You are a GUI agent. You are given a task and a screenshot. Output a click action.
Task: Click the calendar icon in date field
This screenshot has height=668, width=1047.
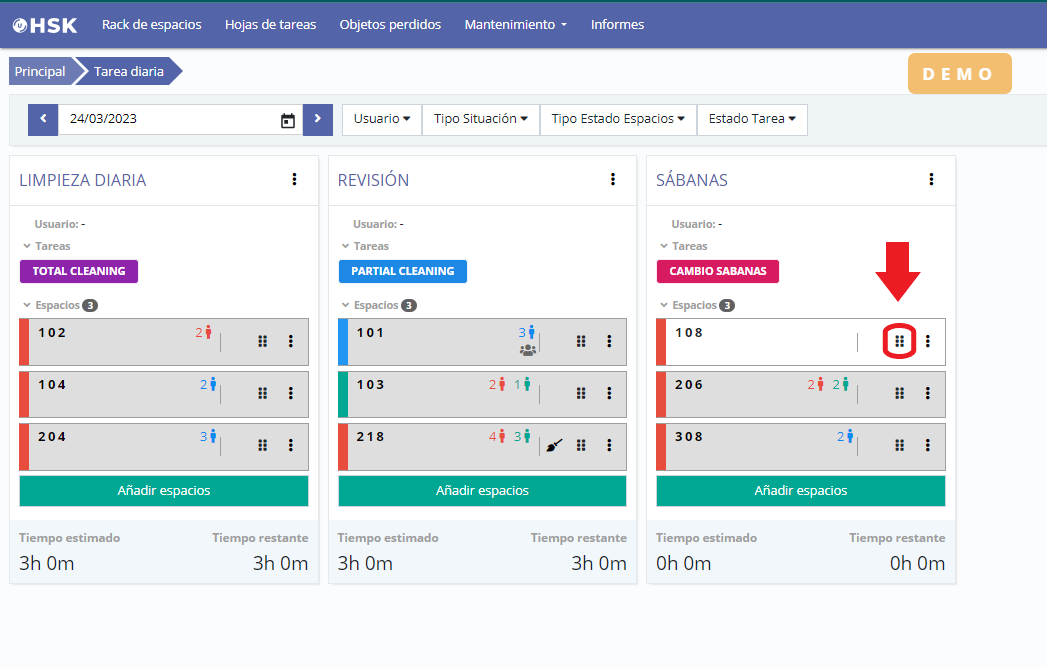point(288,120)
